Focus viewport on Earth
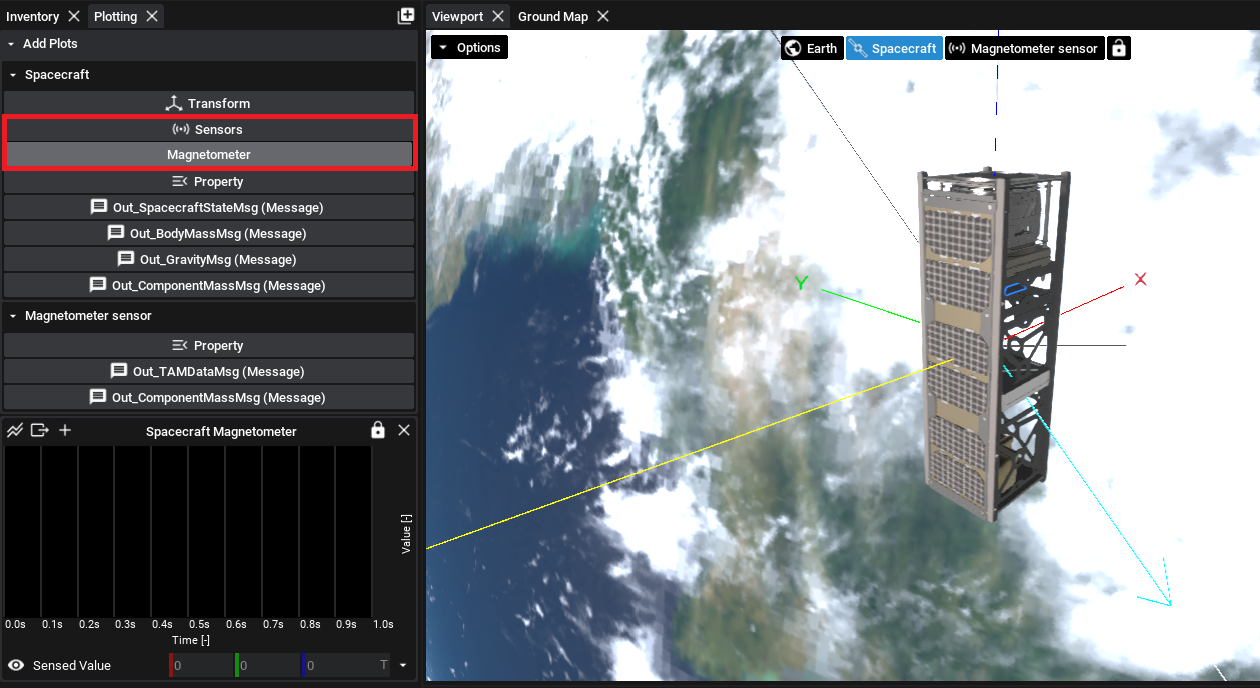This screenshot has height=688, width=1260. pyautogui.click(x=811, y=48)
